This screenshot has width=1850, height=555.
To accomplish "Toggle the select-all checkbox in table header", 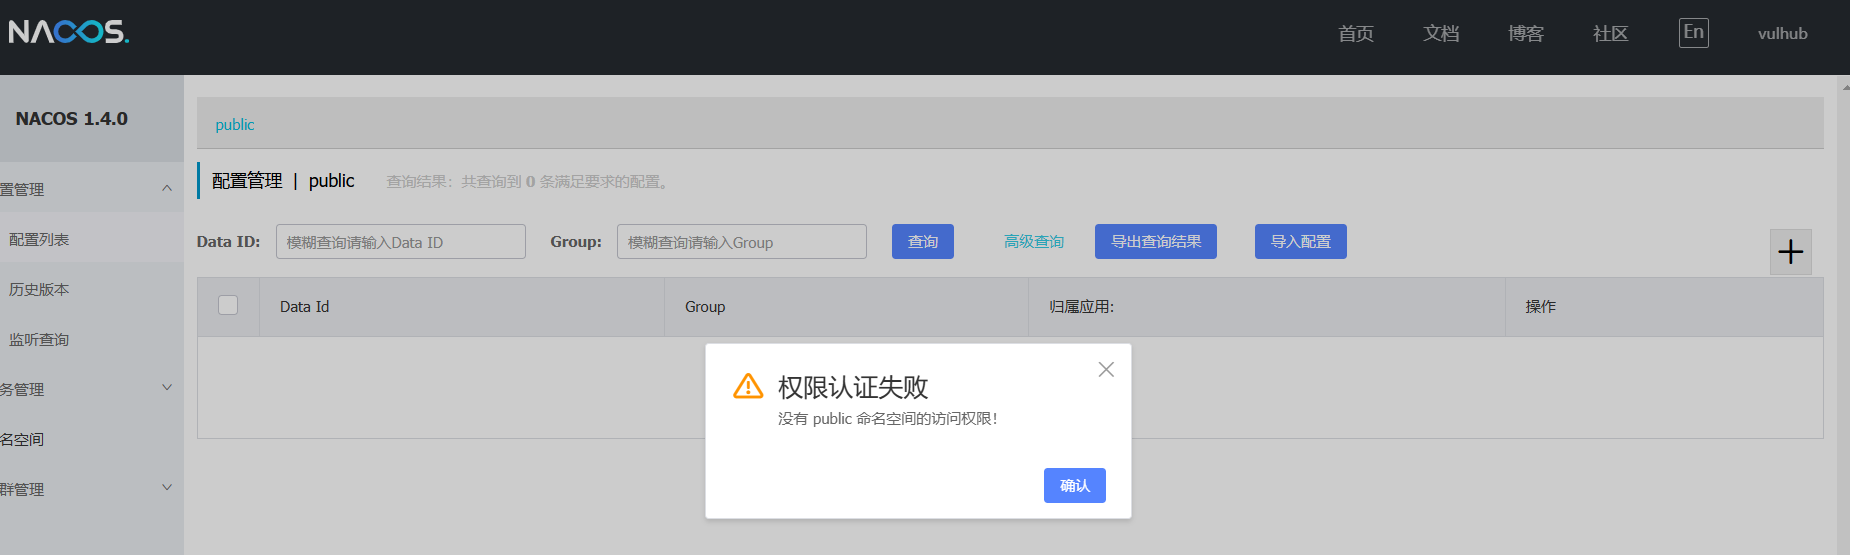I will tap(228, 306).
